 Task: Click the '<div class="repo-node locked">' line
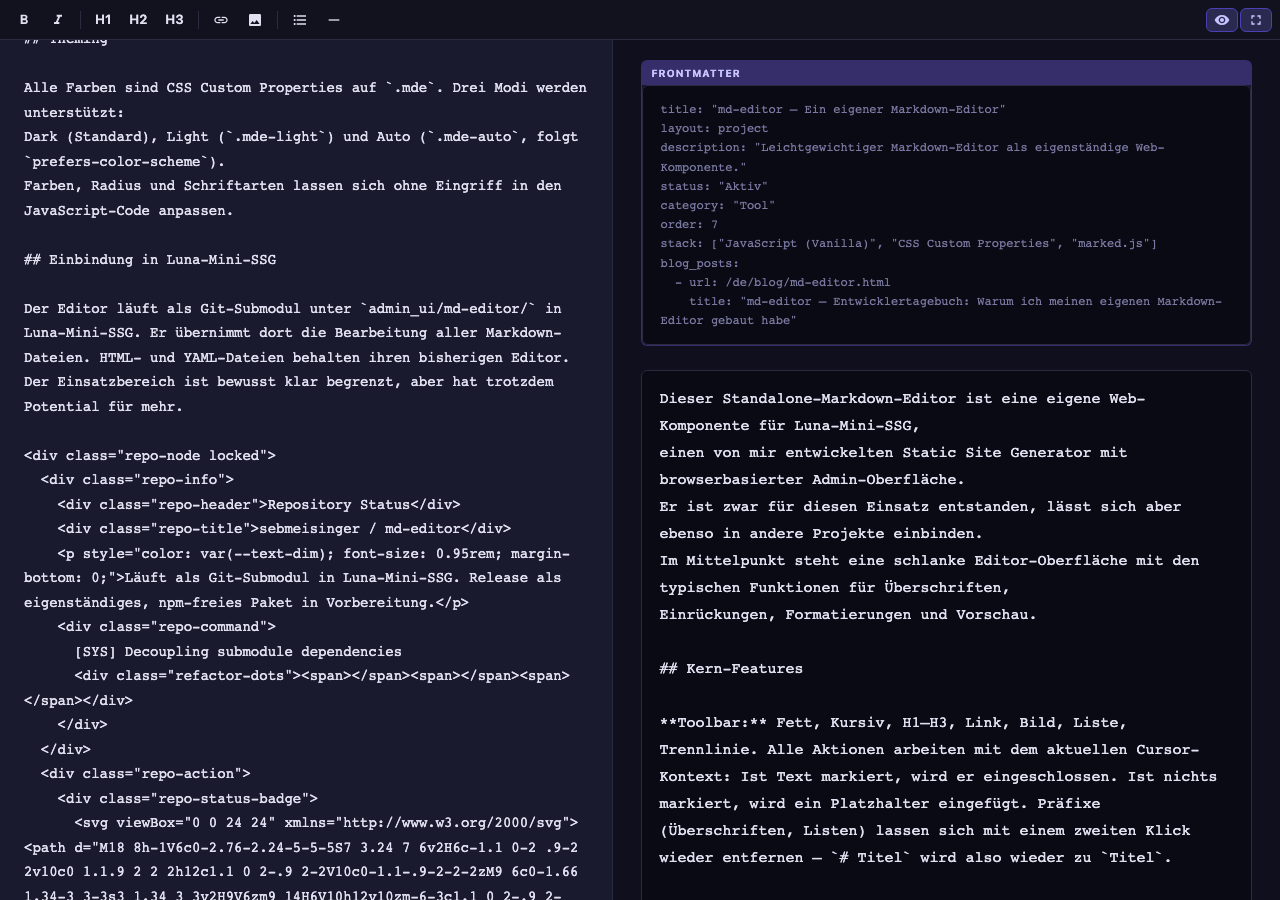(x=150, y=456)
